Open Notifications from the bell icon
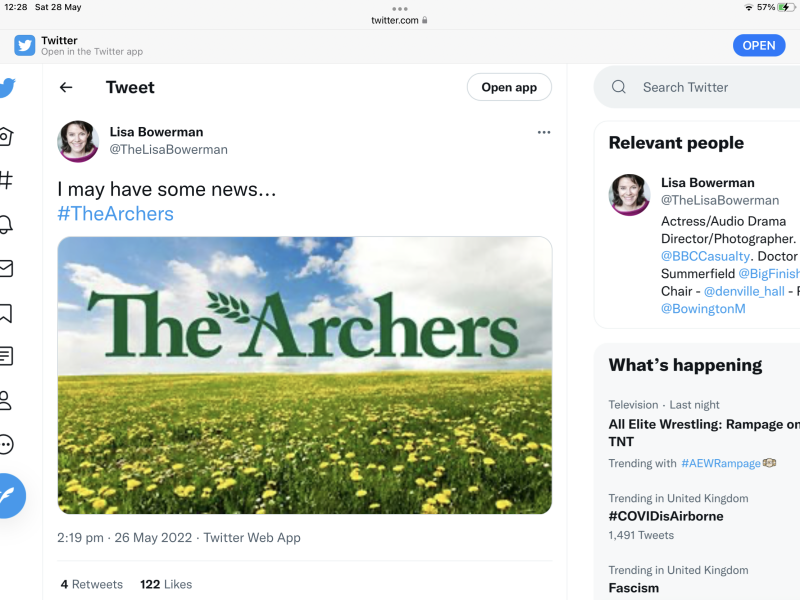This screenshot has height=600, width=800. 10,226
